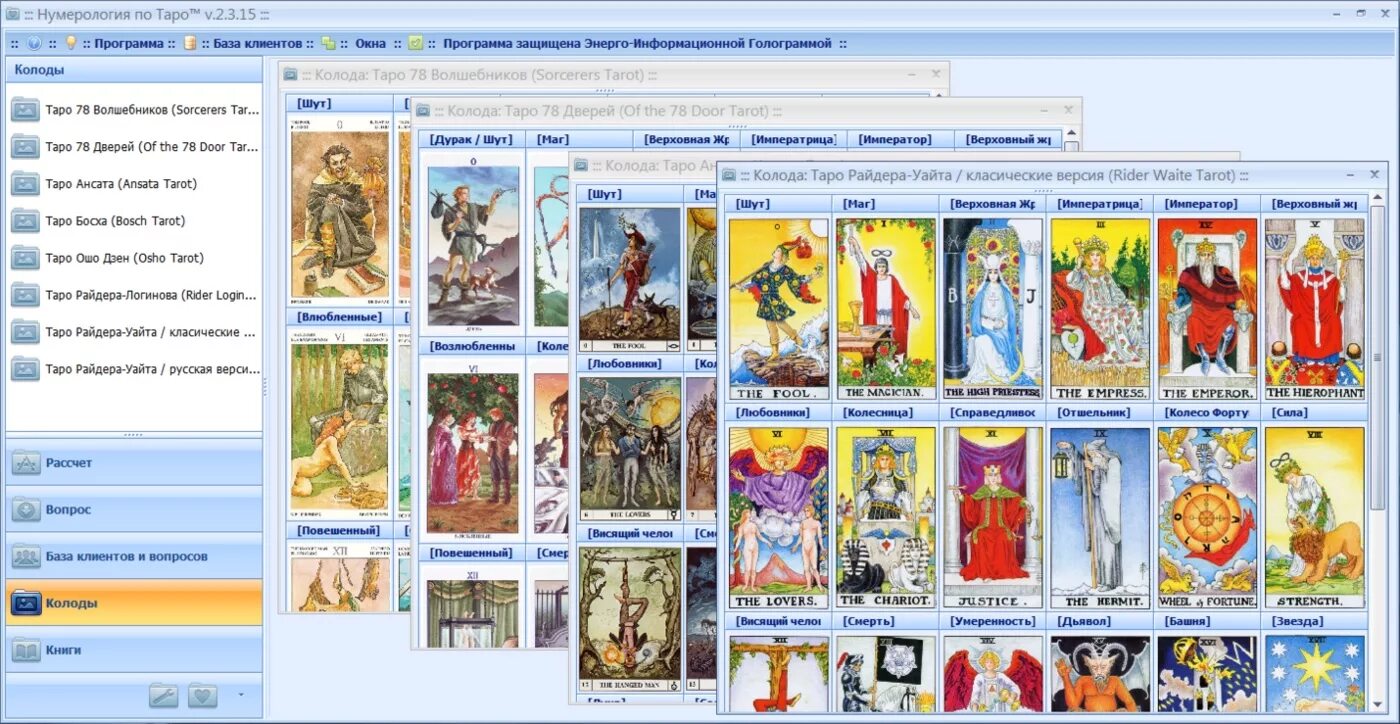Open the Окна menu

pos(370,43)
